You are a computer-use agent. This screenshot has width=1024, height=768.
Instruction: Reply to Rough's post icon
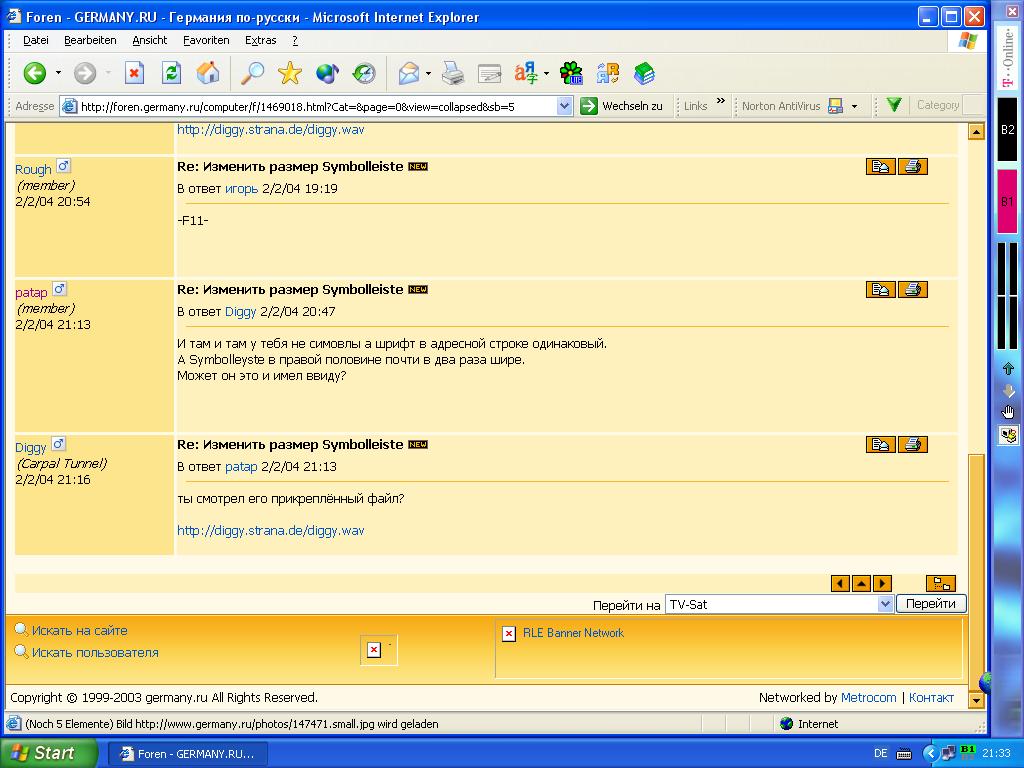pos(880,167)
